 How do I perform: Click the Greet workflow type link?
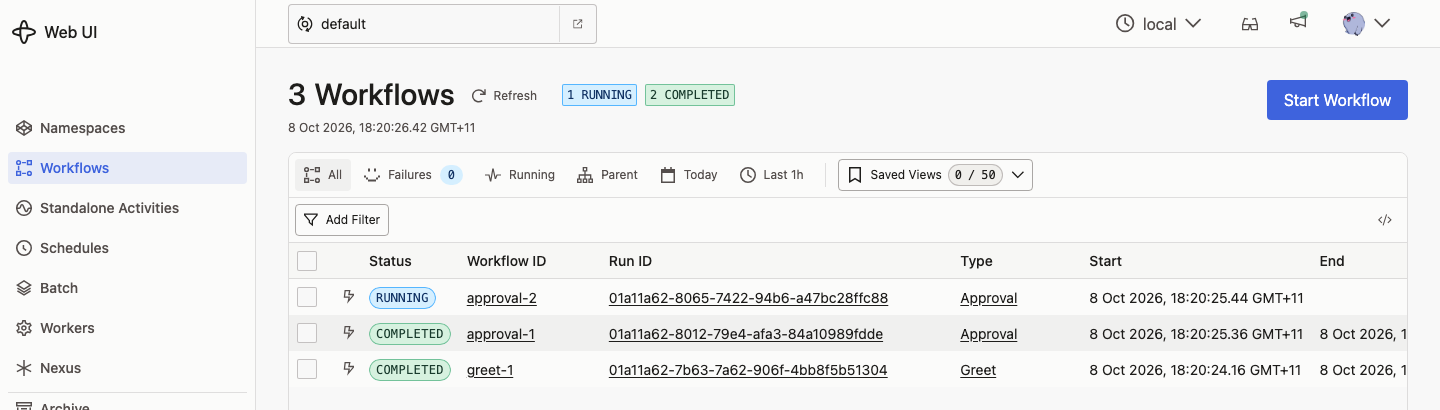(x=978, y=370)
